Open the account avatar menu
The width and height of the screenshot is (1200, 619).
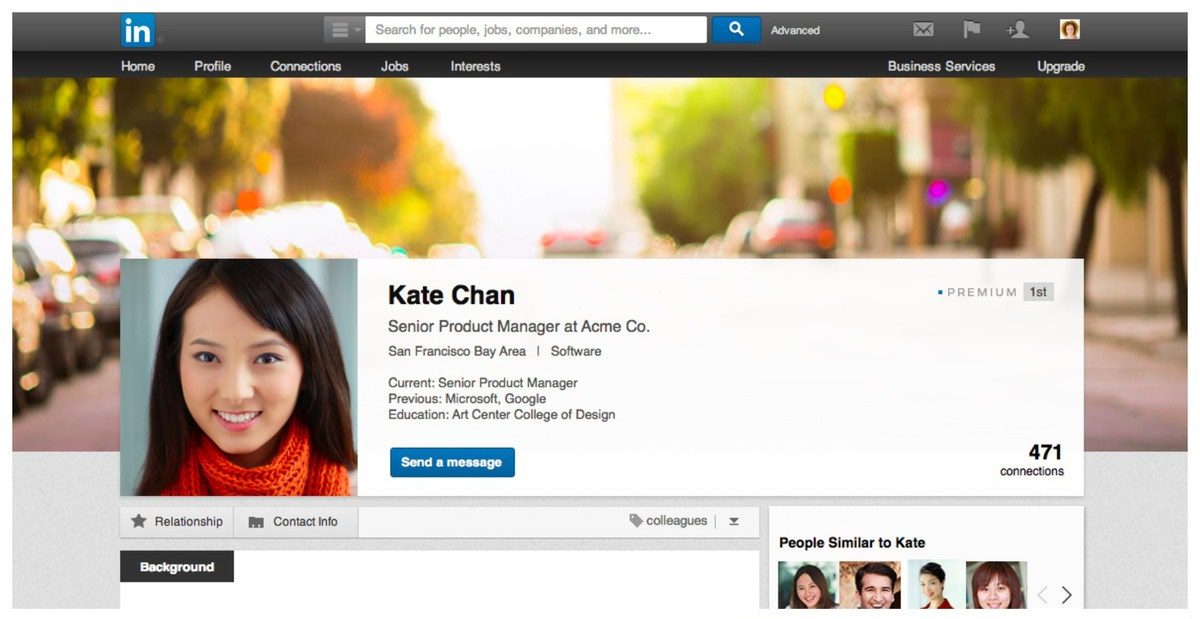point(1070,30)
